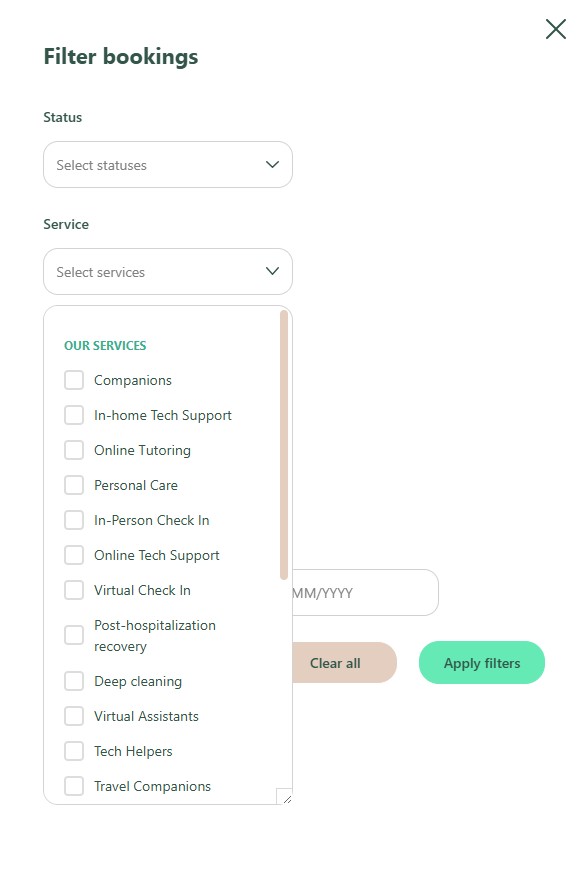Screen dimensions: 586x886
Task: Check the Tech Helpers option
Action: 74,752
